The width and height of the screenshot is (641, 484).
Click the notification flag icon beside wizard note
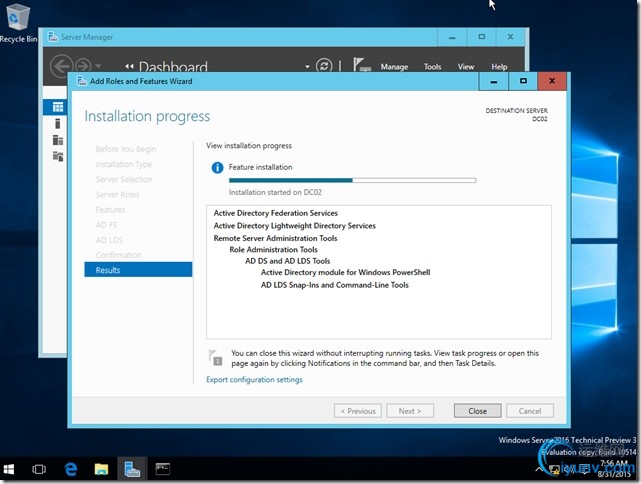pos(215,358)
